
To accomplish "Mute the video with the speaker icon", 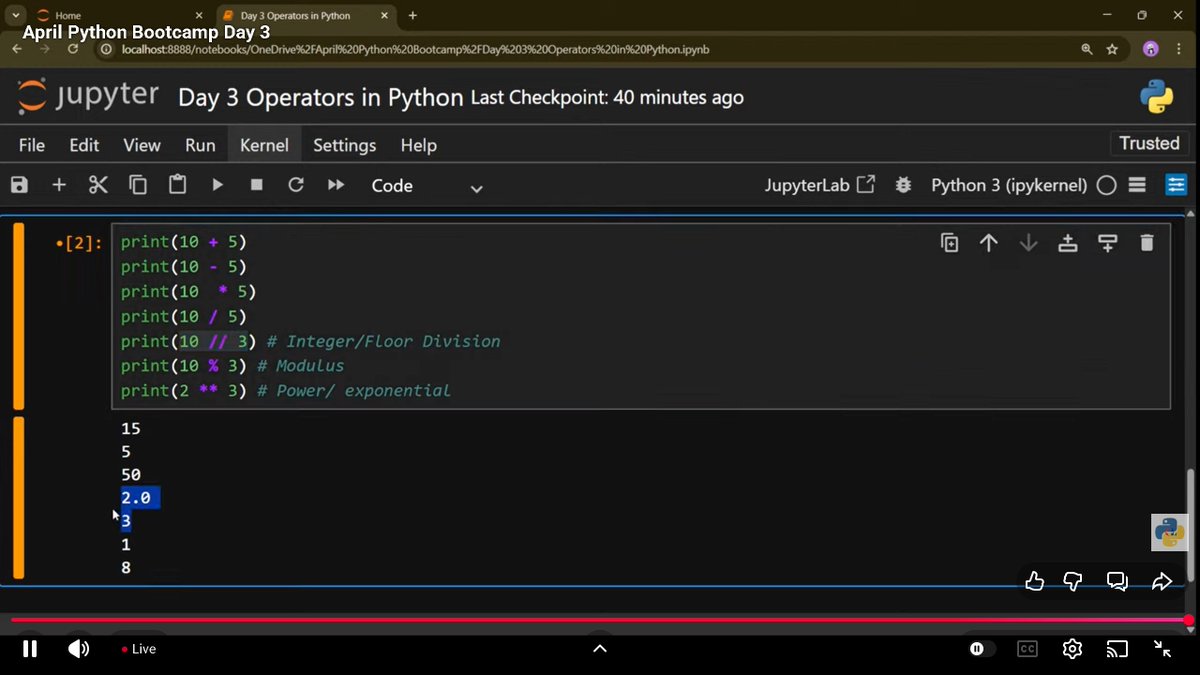I will 78,649.
